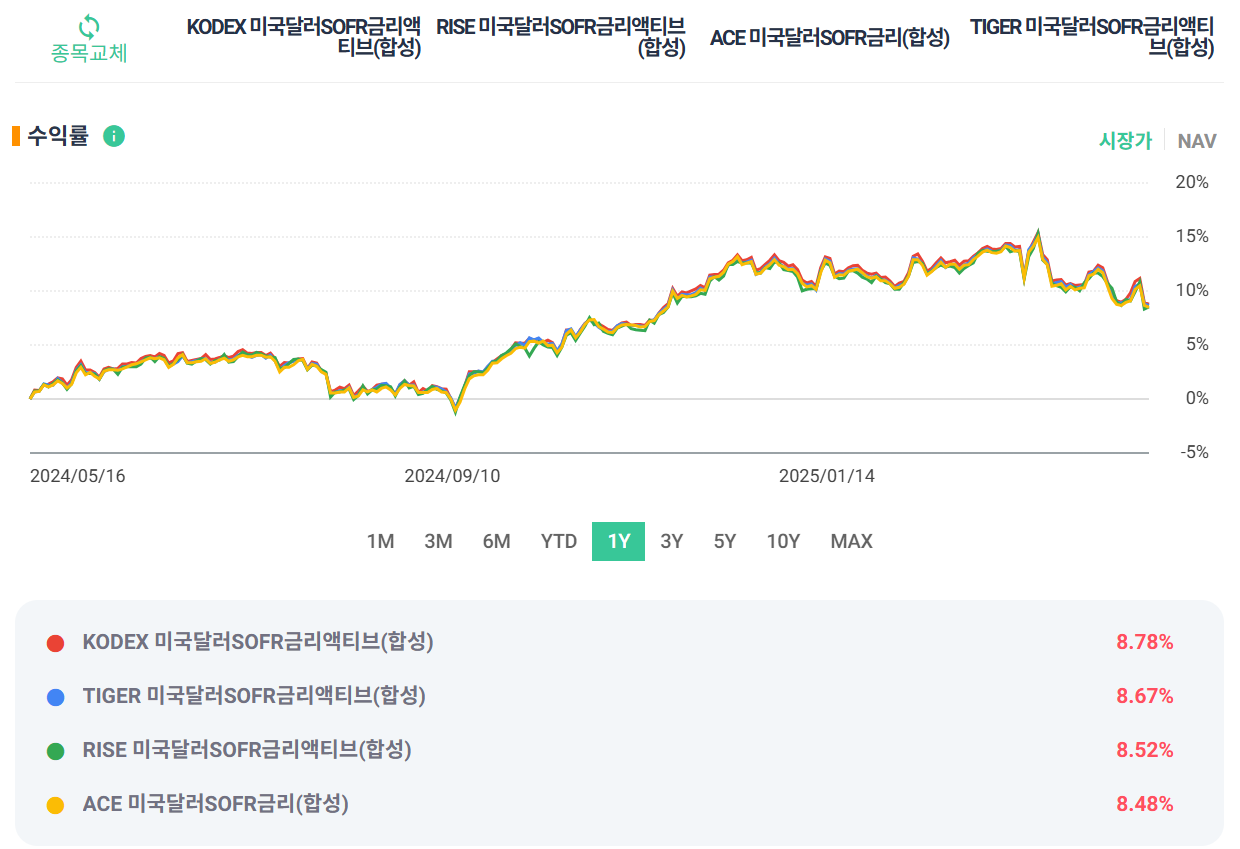
Task: Click the red KODEX legend dot
Action: pyautogui.click(x=57, y=641)
